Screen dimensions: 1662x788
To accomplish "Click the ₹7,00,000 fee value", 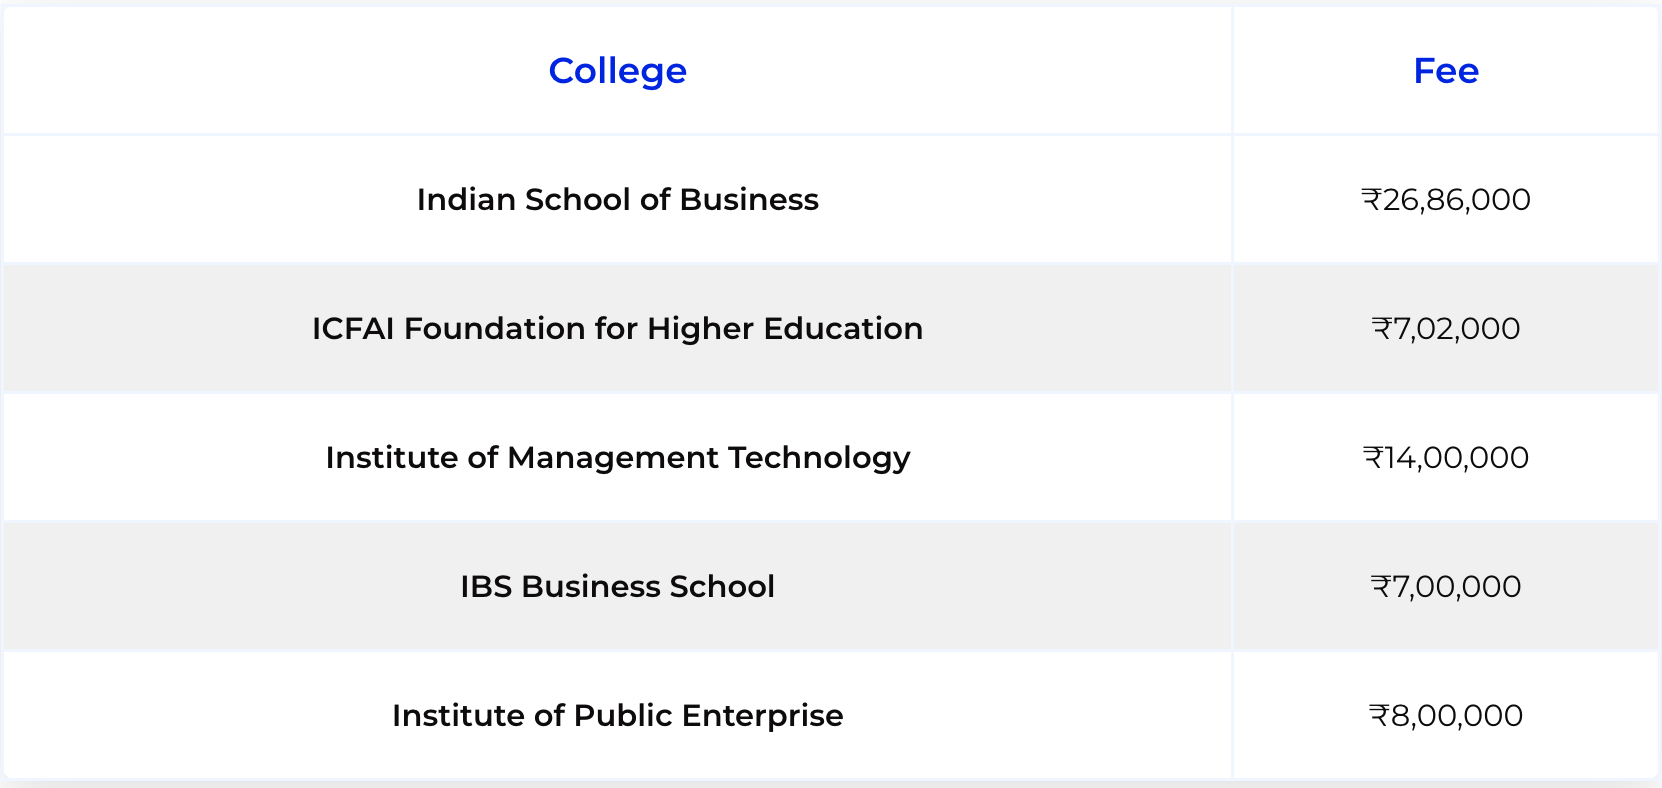I will click(x=1445, y=587).
